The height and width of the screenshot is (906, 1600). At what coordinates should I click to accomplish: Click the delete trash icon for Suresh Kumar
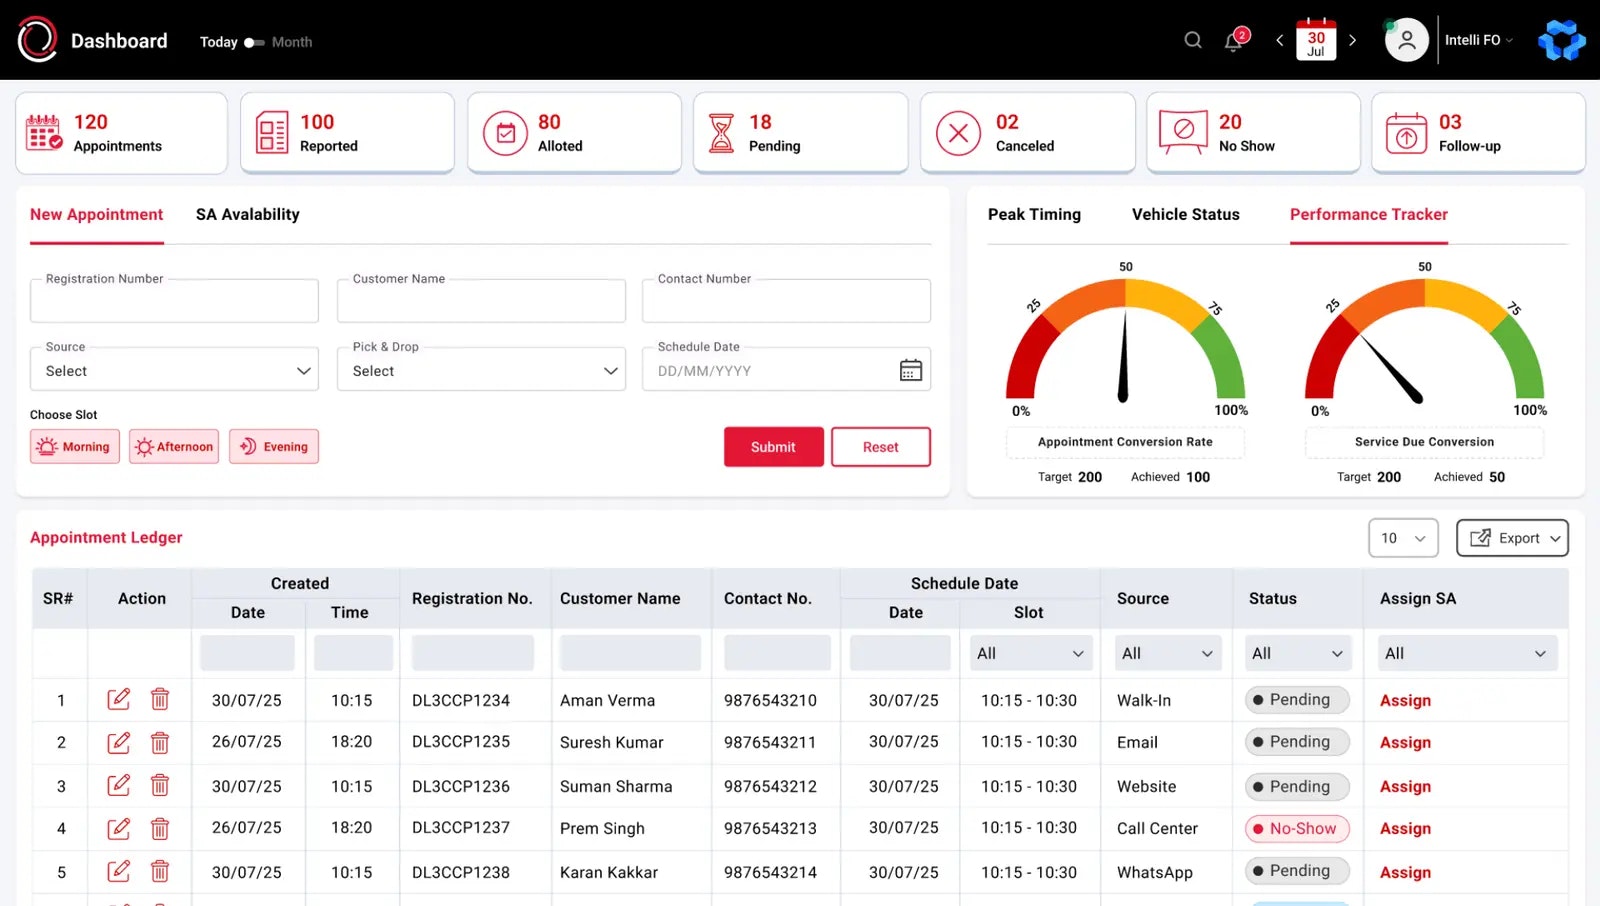(x=160, y=742)
